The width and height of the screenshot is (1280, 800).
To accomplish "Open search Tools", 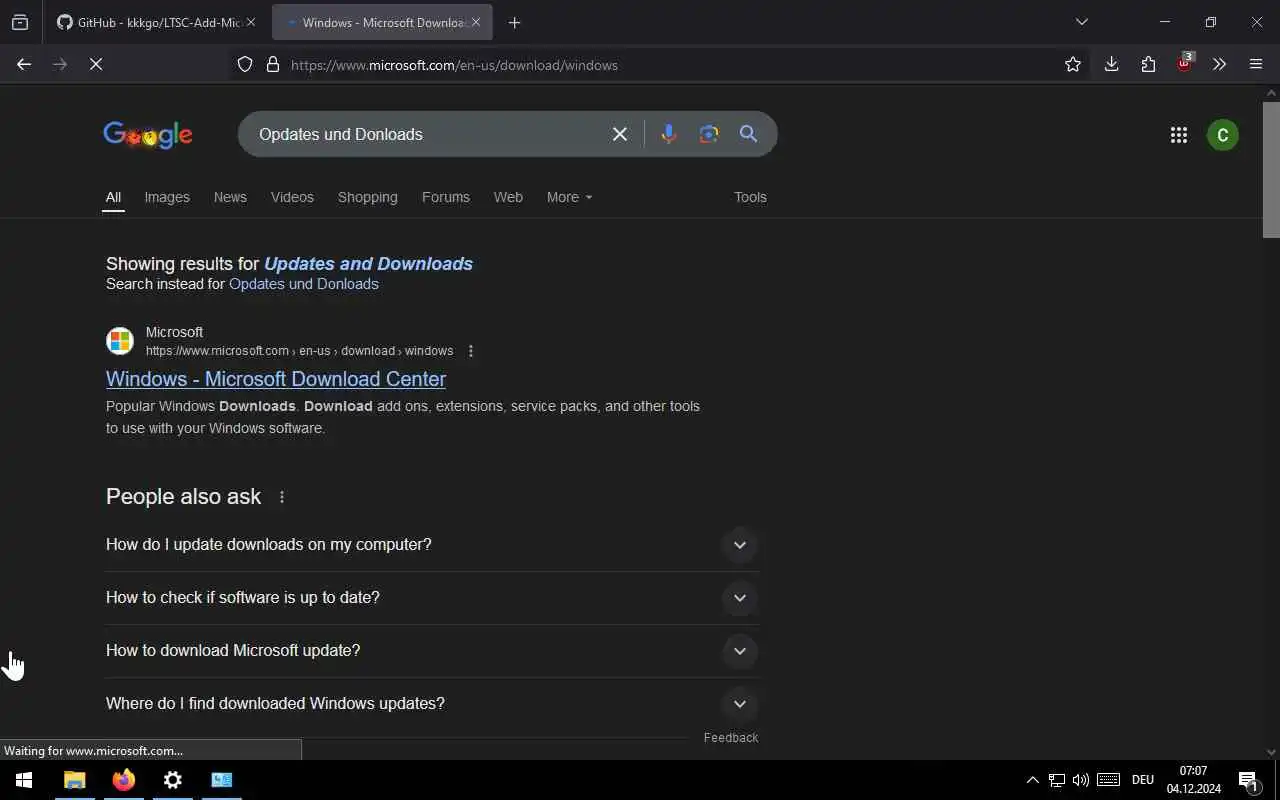I will (750, 197).
